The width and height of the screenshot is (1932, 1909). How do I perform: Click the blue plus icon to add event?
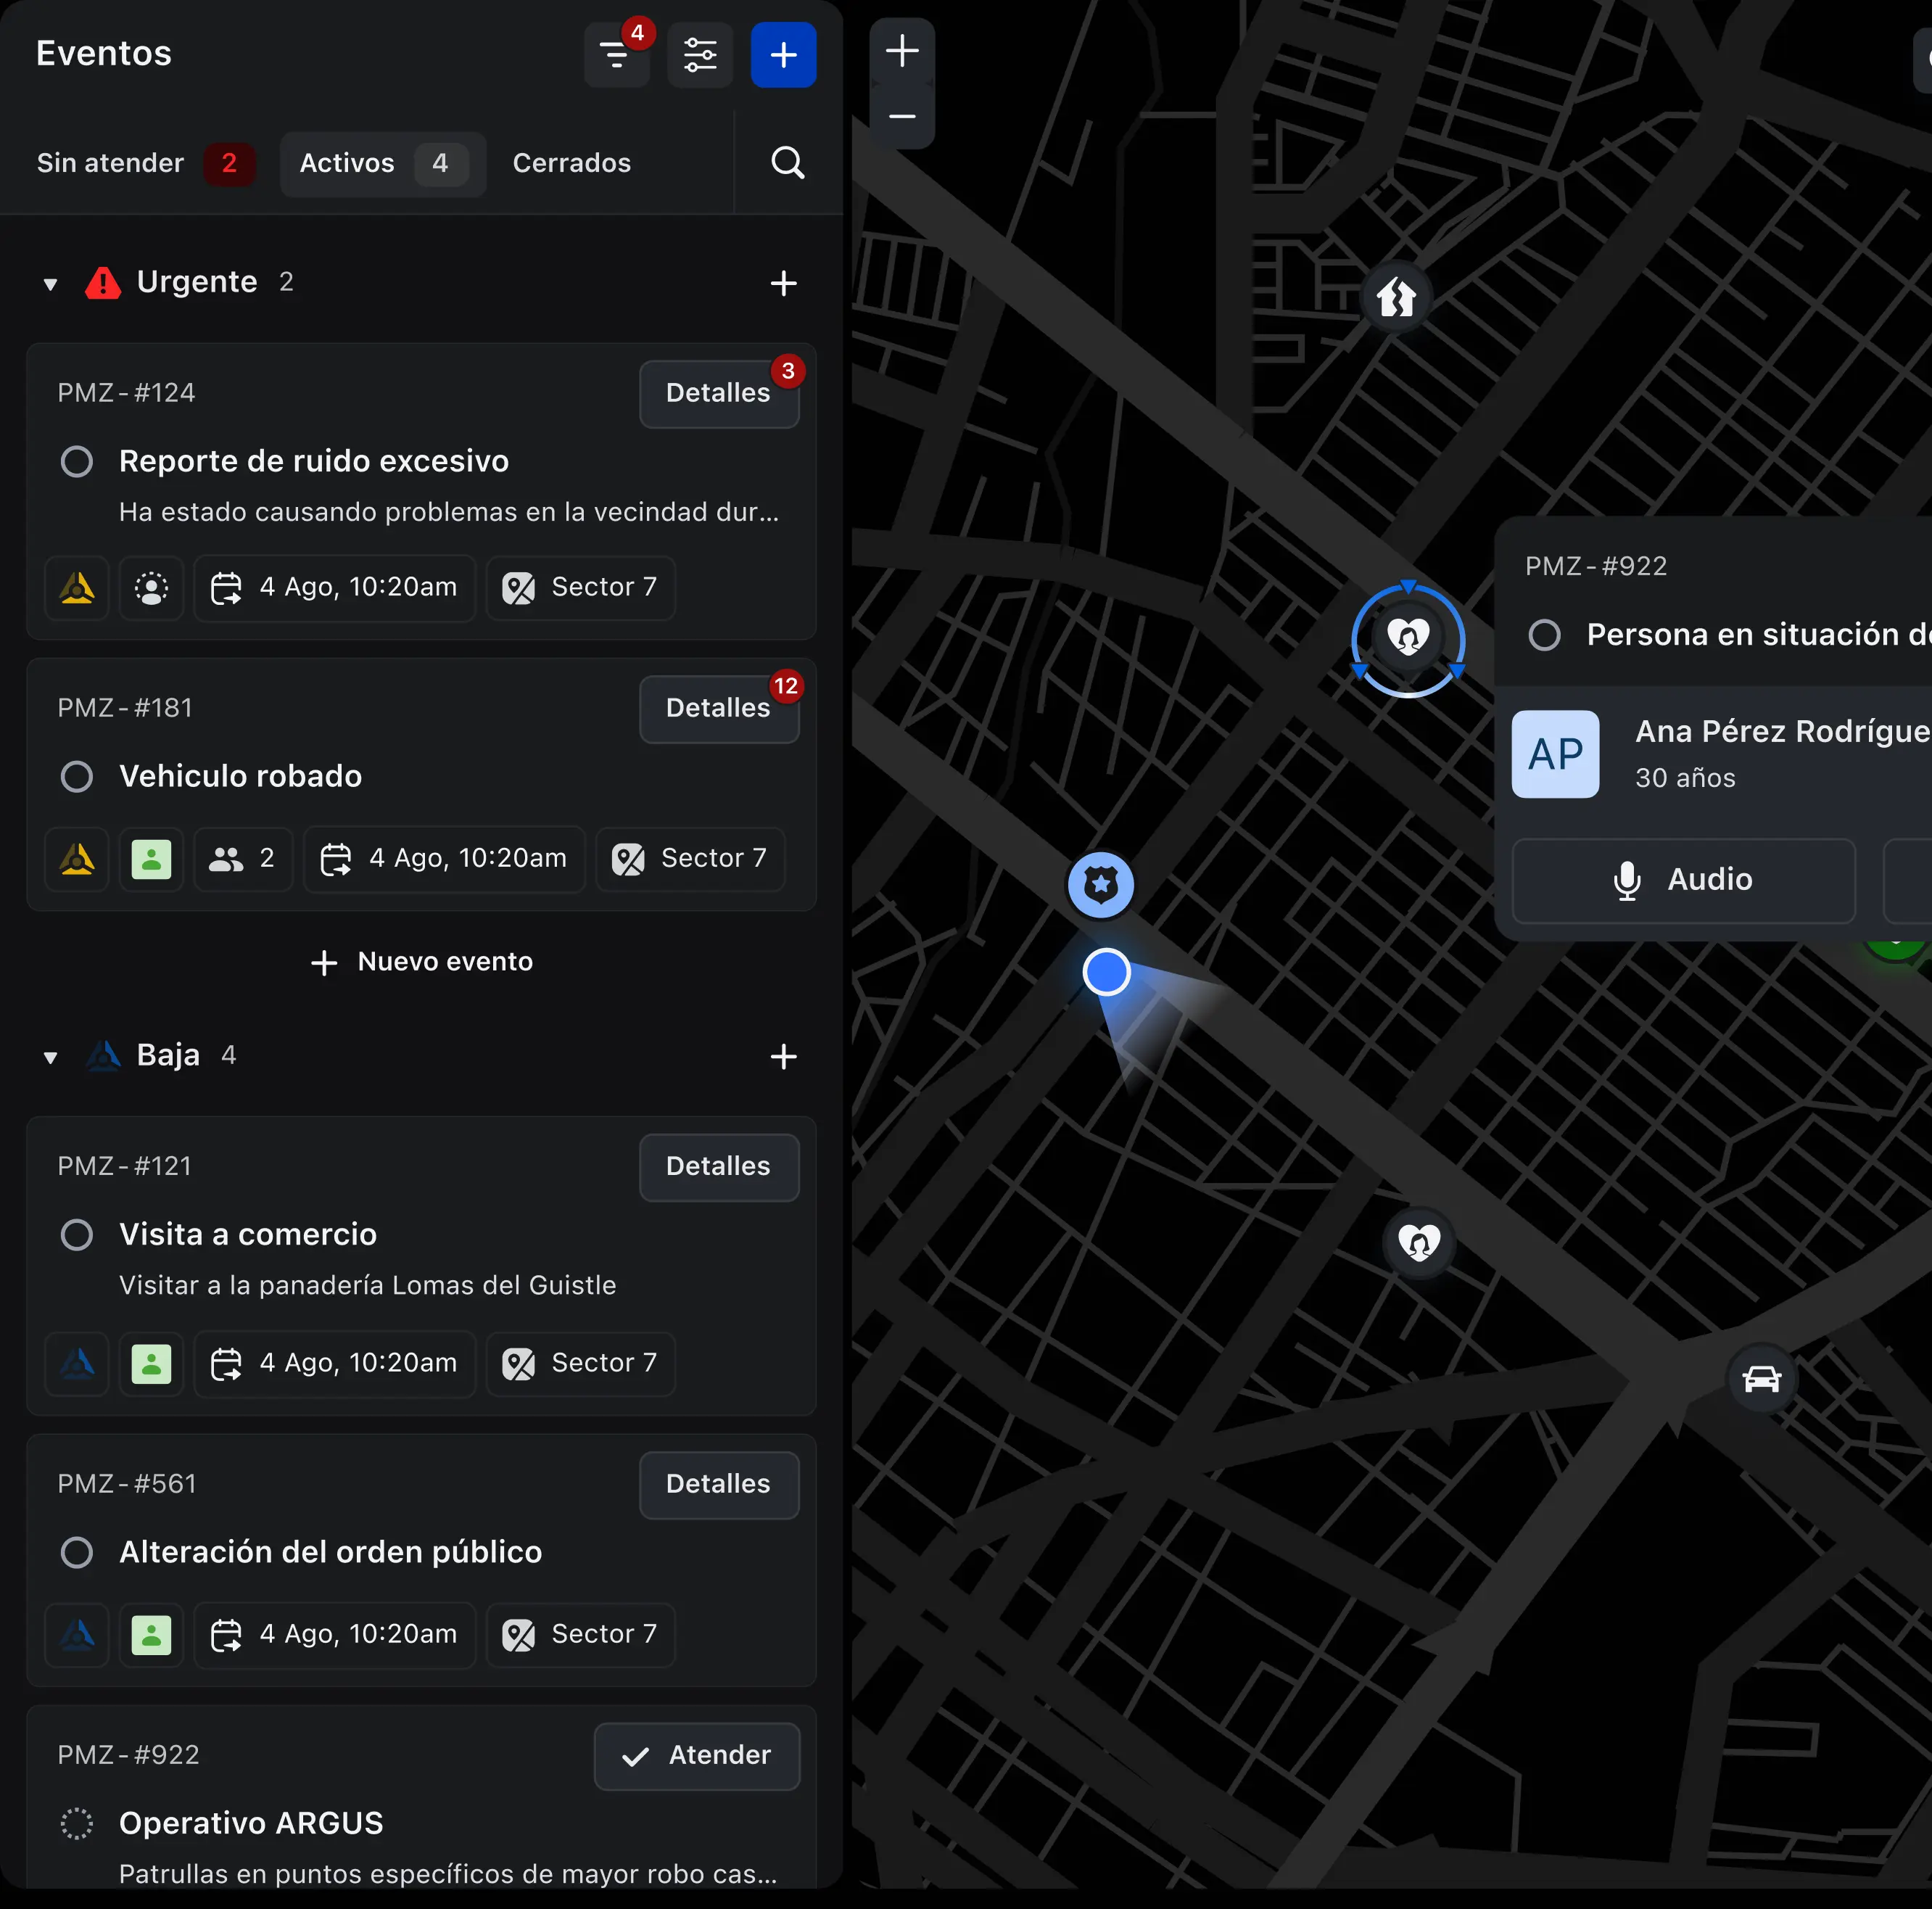coord(783,55)
